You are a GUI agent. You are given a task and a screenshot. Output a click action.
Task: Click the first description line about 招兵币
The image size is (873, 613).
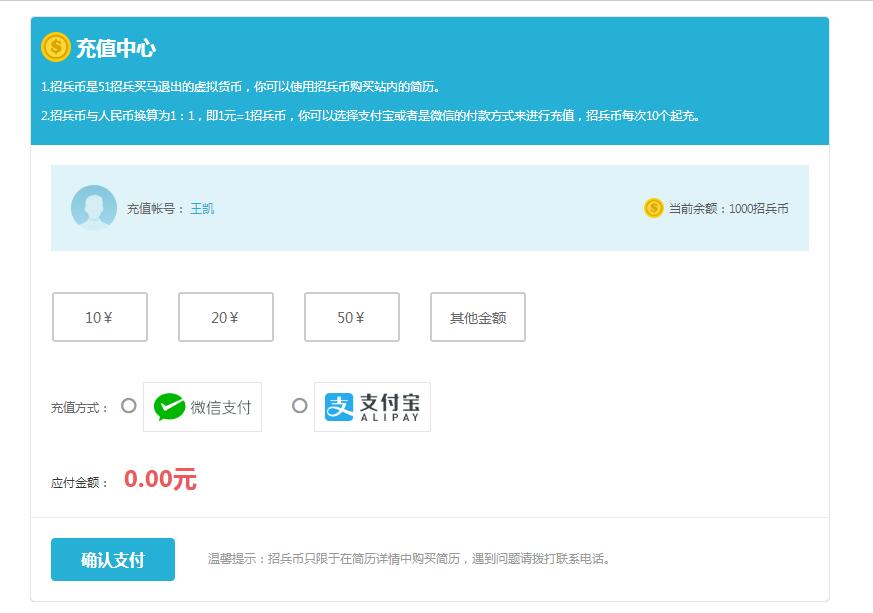(241, 87)
